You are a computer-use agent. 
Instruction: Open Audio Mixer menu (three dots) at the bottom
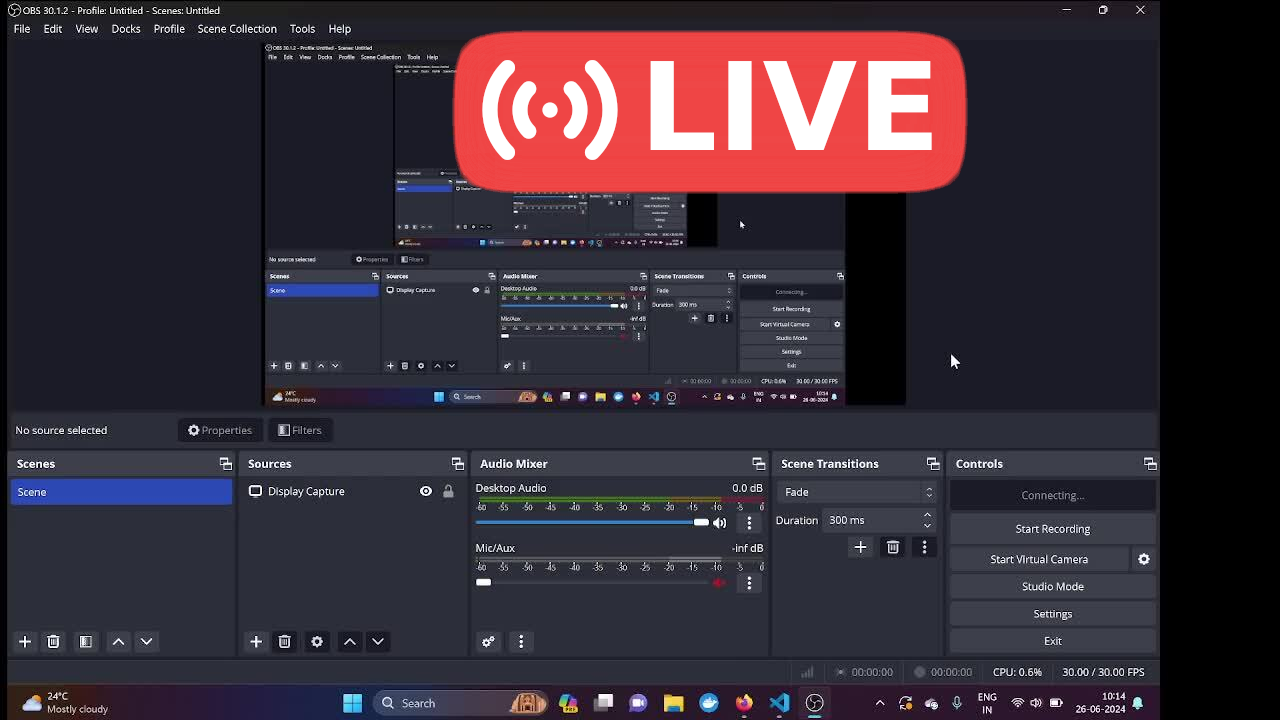click(521, 642)
